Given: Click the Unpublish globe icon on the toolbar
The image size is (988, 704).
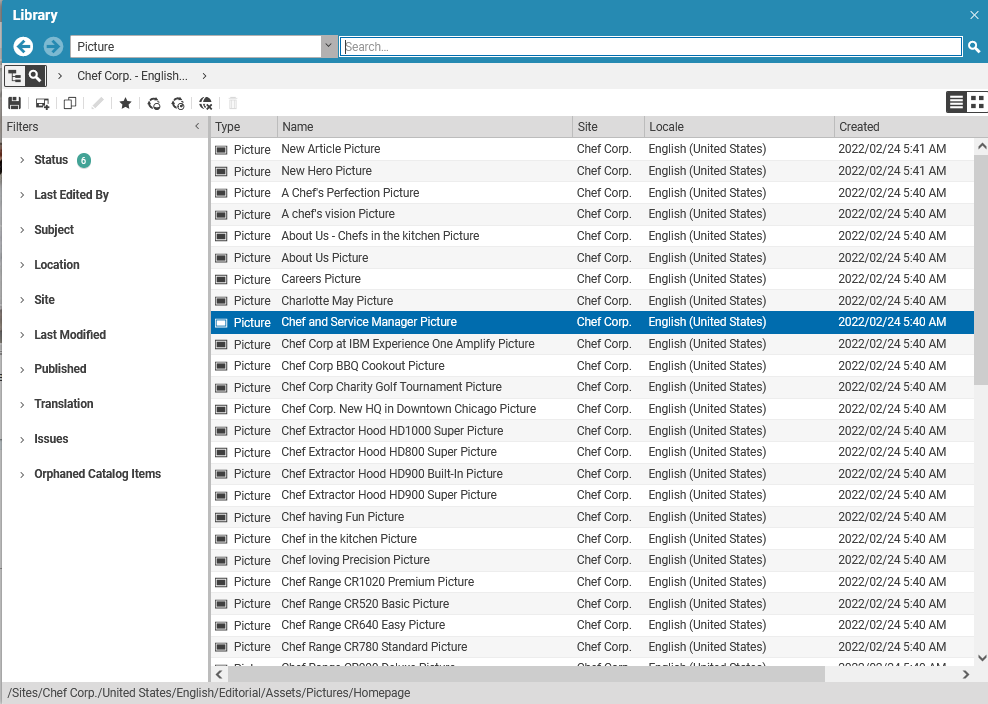Looking at the screenshot, I should 206,103.
